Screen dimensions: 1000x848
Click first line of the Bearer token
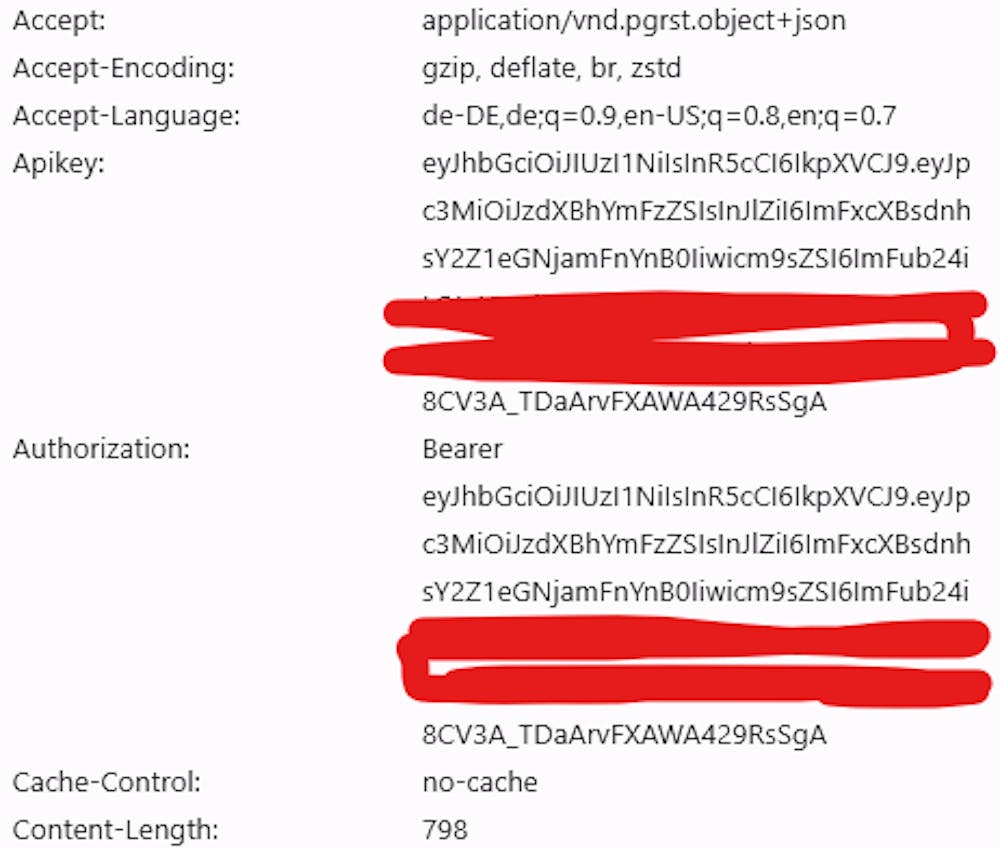click(x=696, y=497)
